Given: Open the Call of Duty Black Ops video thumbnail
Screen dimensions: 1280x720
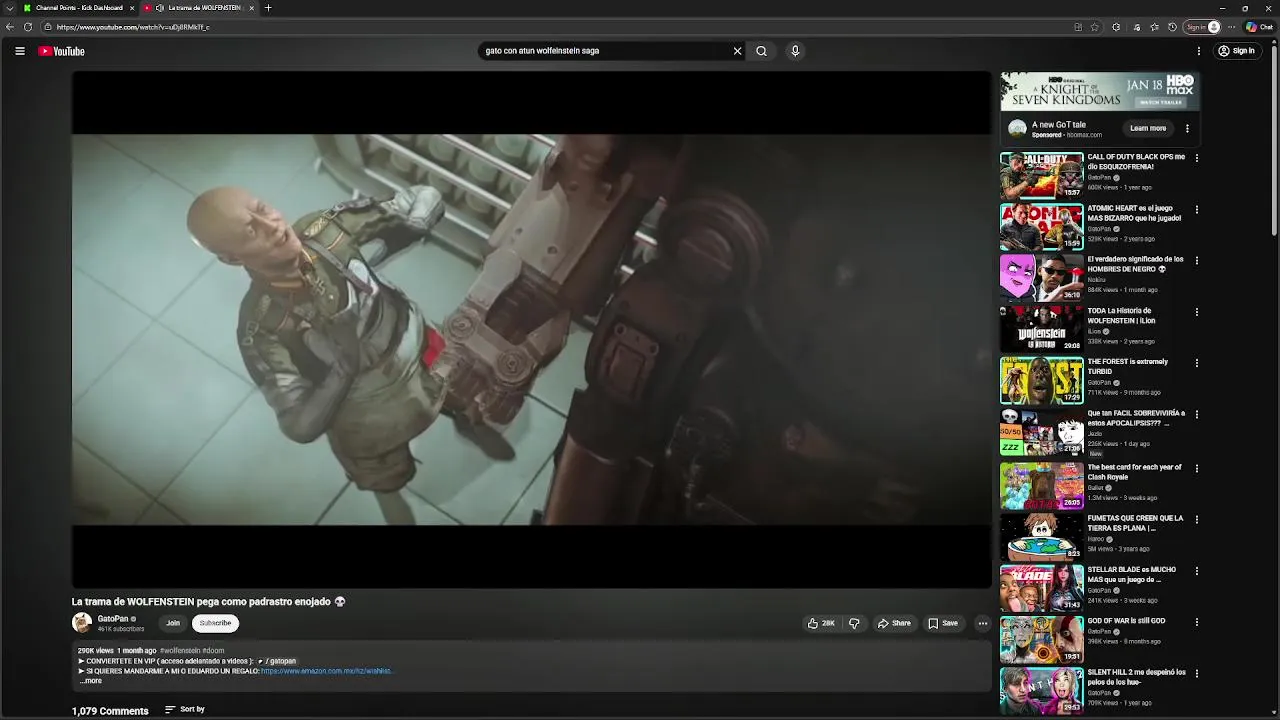Looking at the screenshot, I should (1042, 175).
